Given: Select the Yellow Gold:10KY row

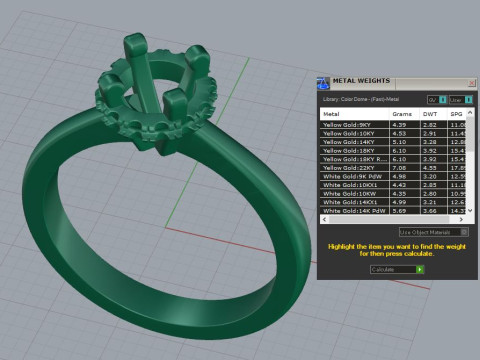Looking at the screenshot, I should tap(393, 133).
